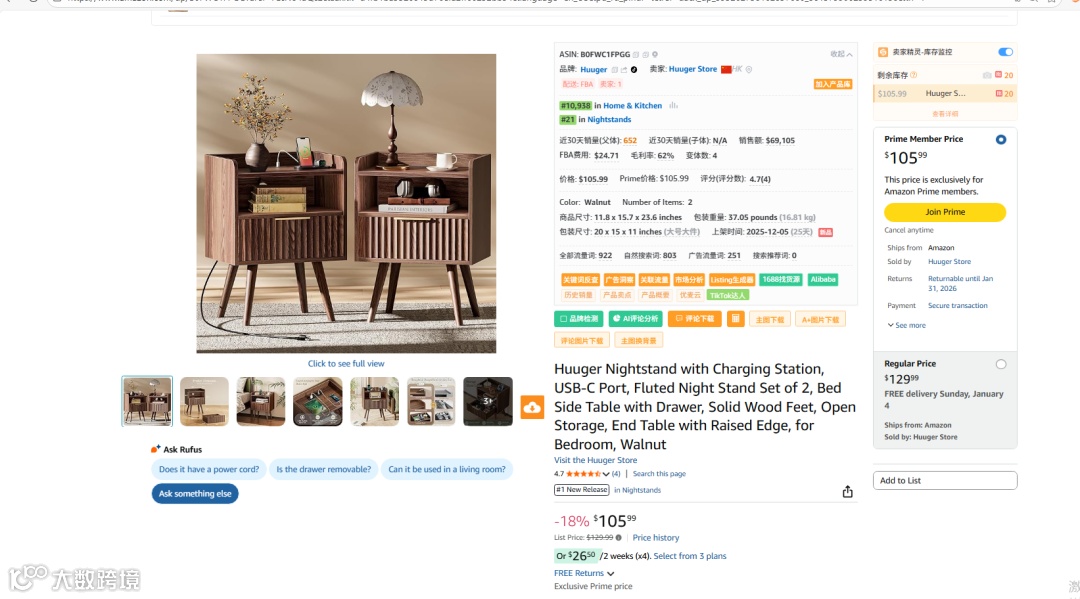Screen dimensions: 1080x599
Task: Click the calculator icon button
Action: pyautogui.click(x=736, y=319)
